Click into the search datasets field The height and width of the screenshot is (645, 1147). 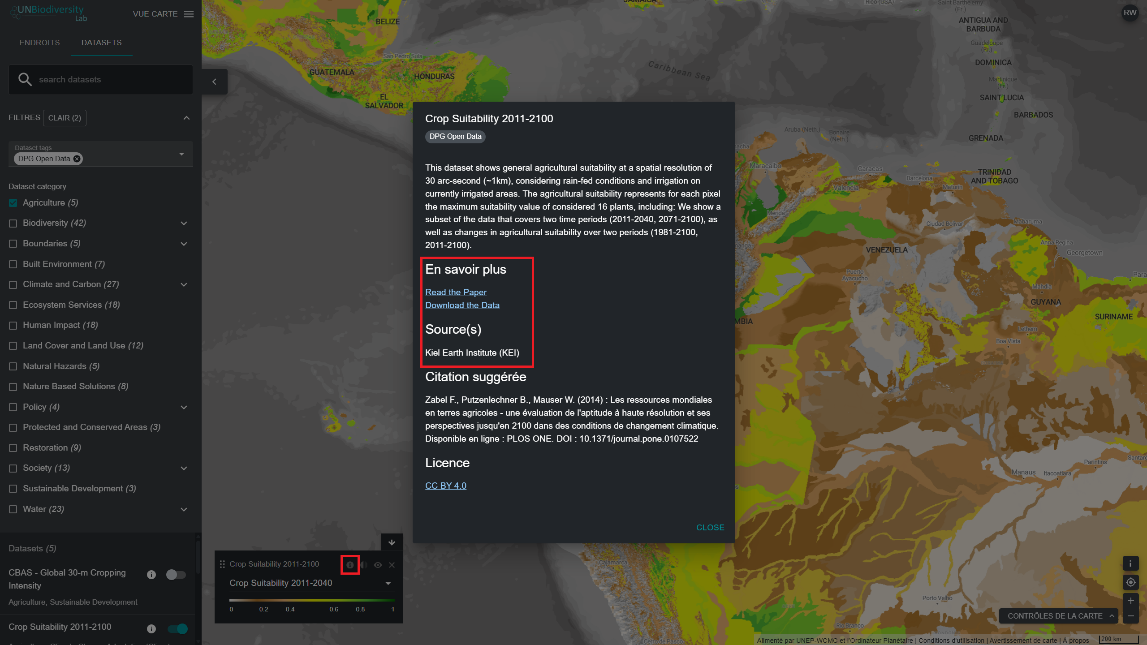point(110,80)
